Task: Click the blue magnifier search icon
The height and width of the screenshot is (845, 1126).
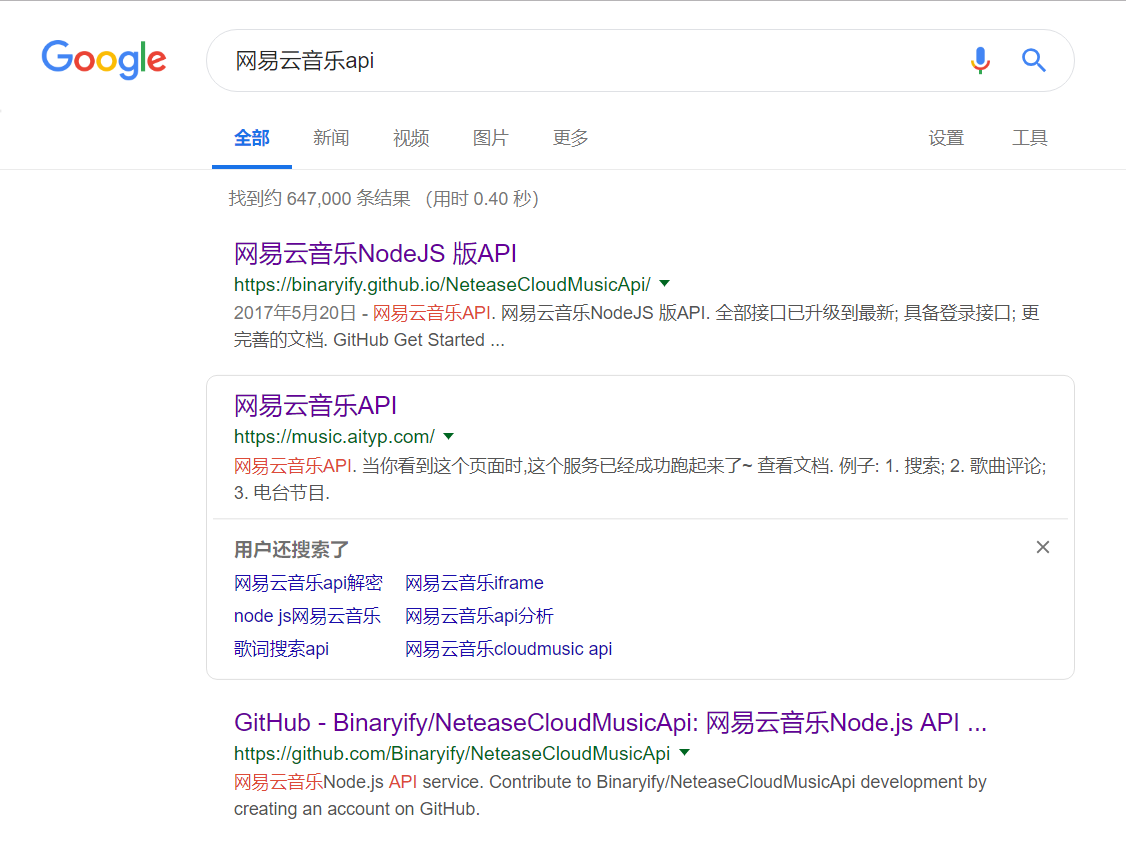Action: 1033,60
